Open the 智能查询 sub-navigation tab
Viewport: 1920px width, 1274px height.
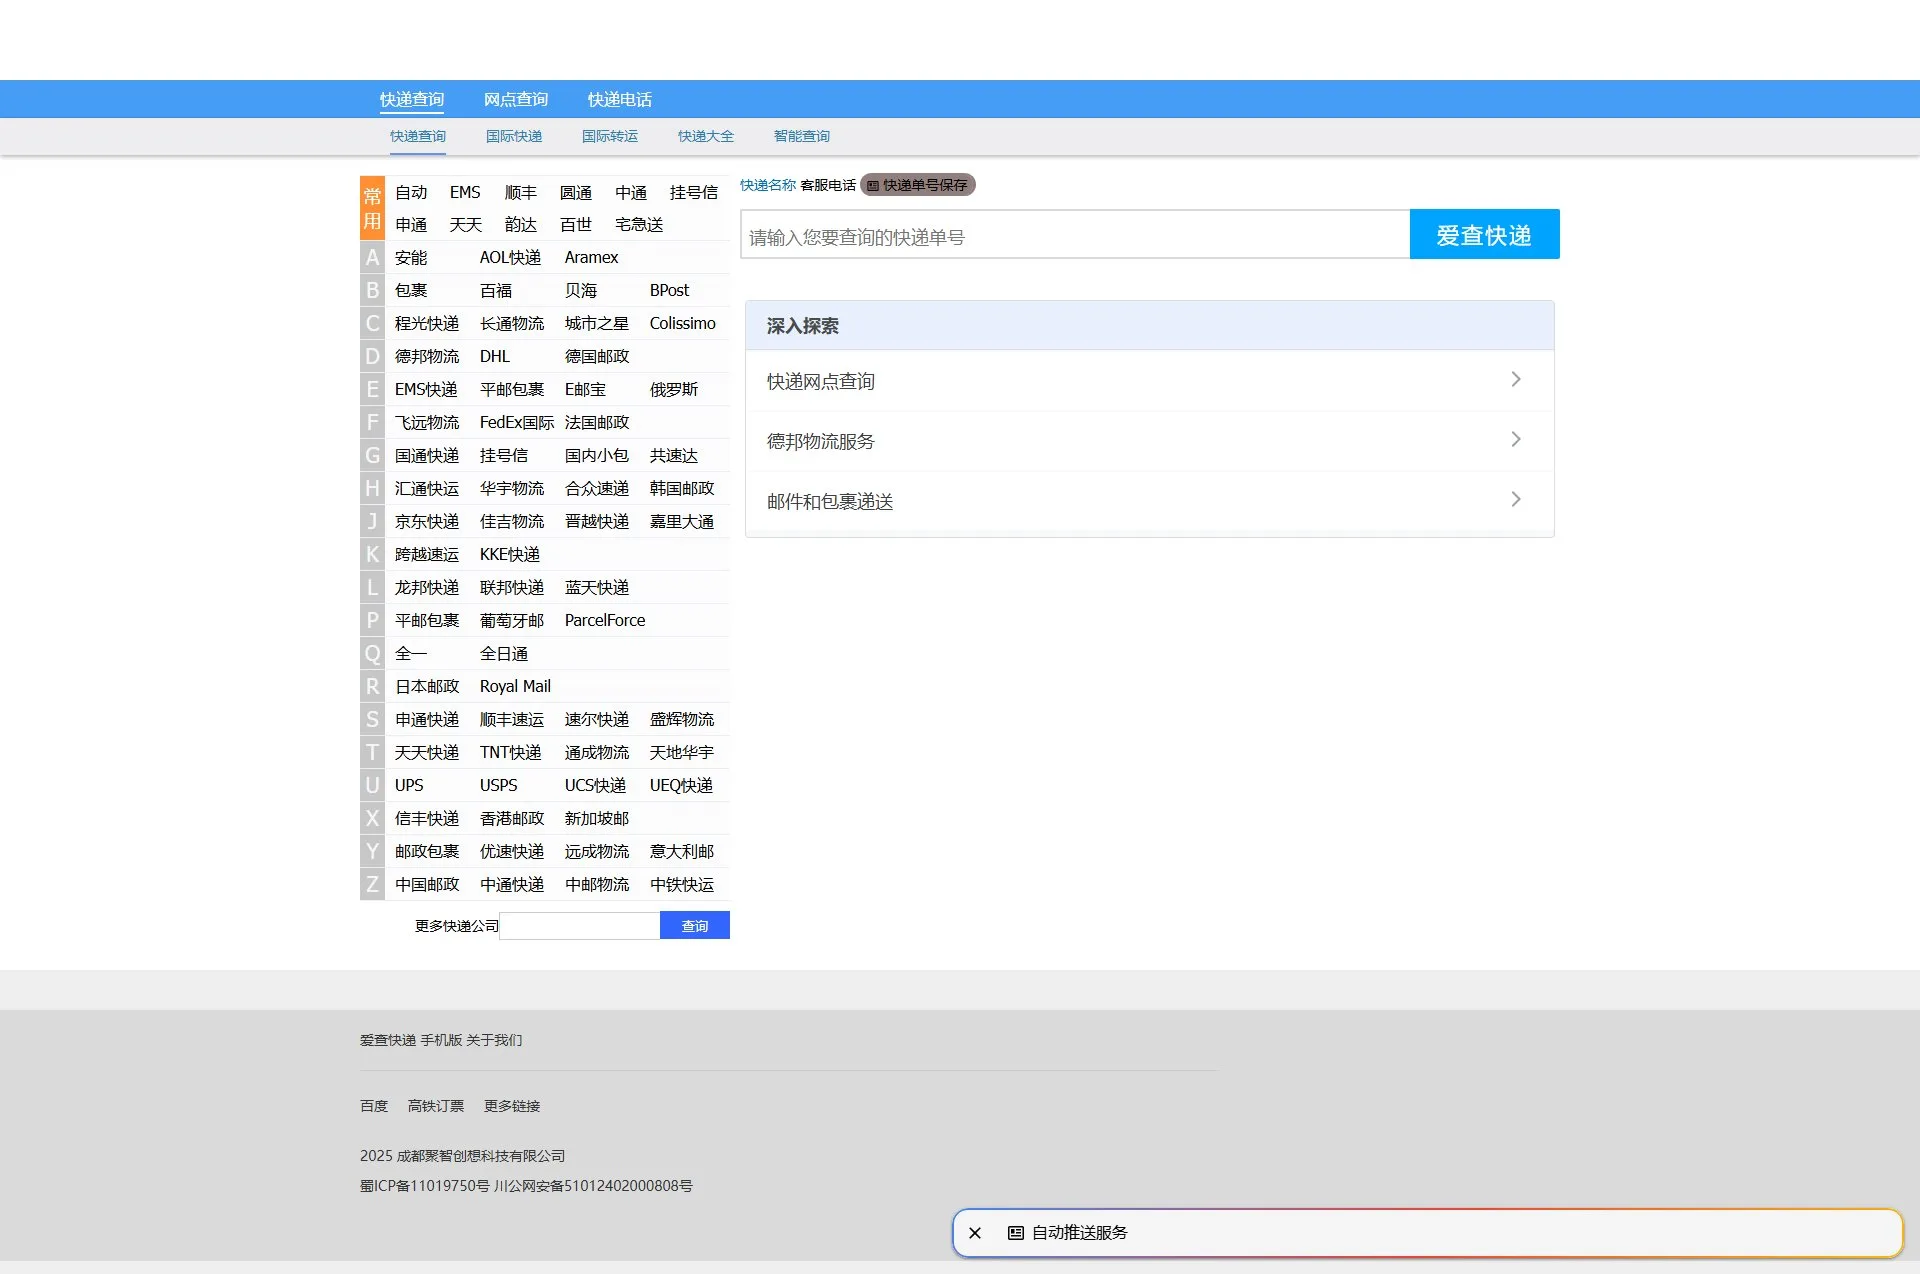(802, 136)
